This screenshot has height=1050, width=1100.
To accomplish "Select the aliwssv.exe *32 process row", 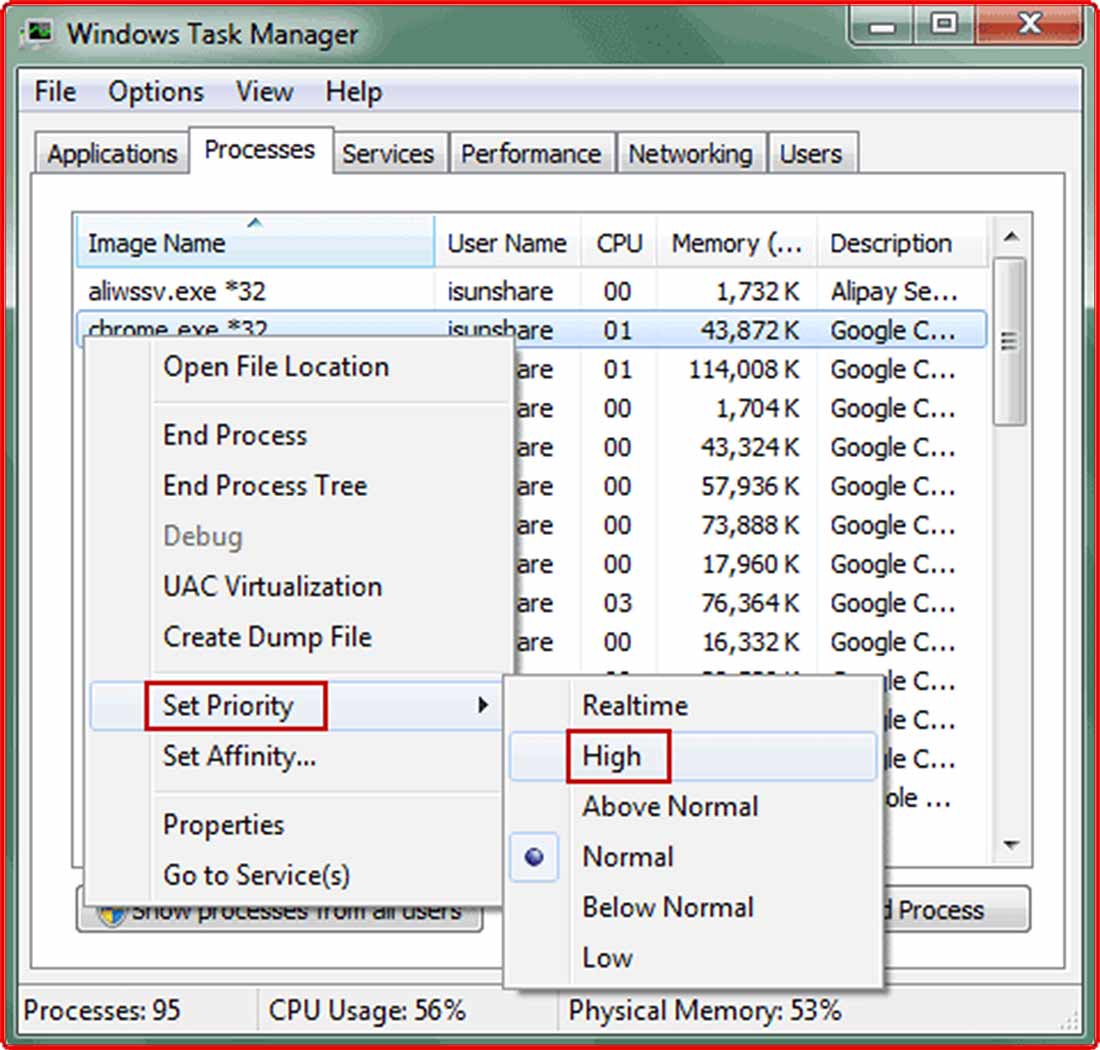I will point(532,291).
